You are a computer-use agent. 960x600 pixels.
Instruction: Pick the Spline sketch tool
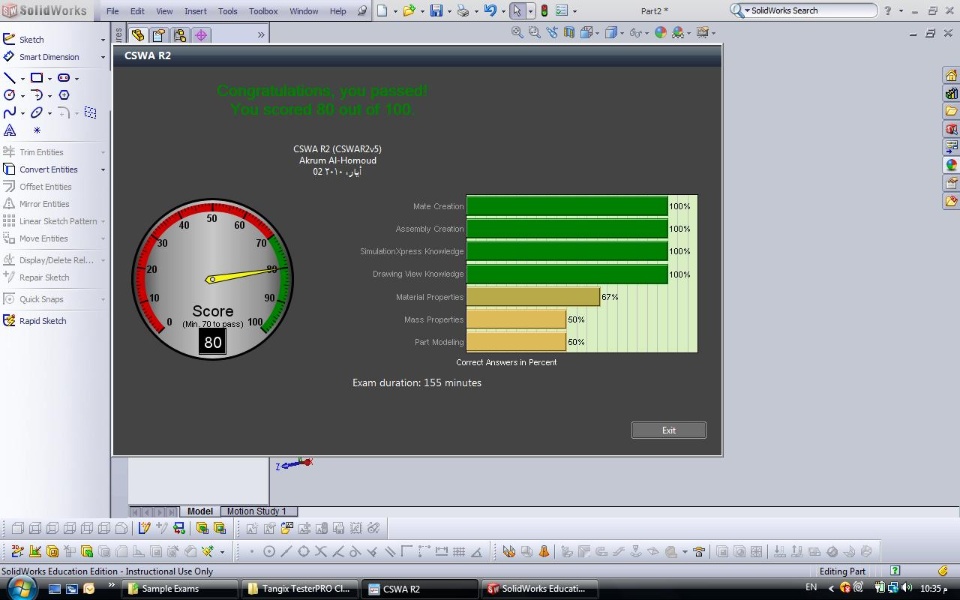click(10, 113)
